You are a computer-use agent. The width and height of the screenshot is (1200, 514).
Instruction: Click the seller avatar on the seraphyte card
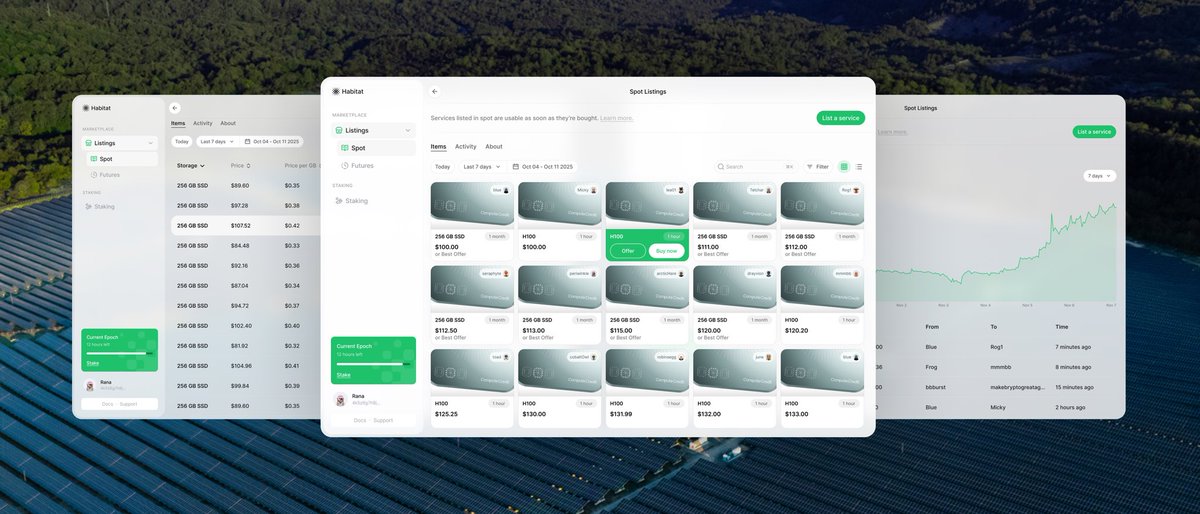[506, 273]
